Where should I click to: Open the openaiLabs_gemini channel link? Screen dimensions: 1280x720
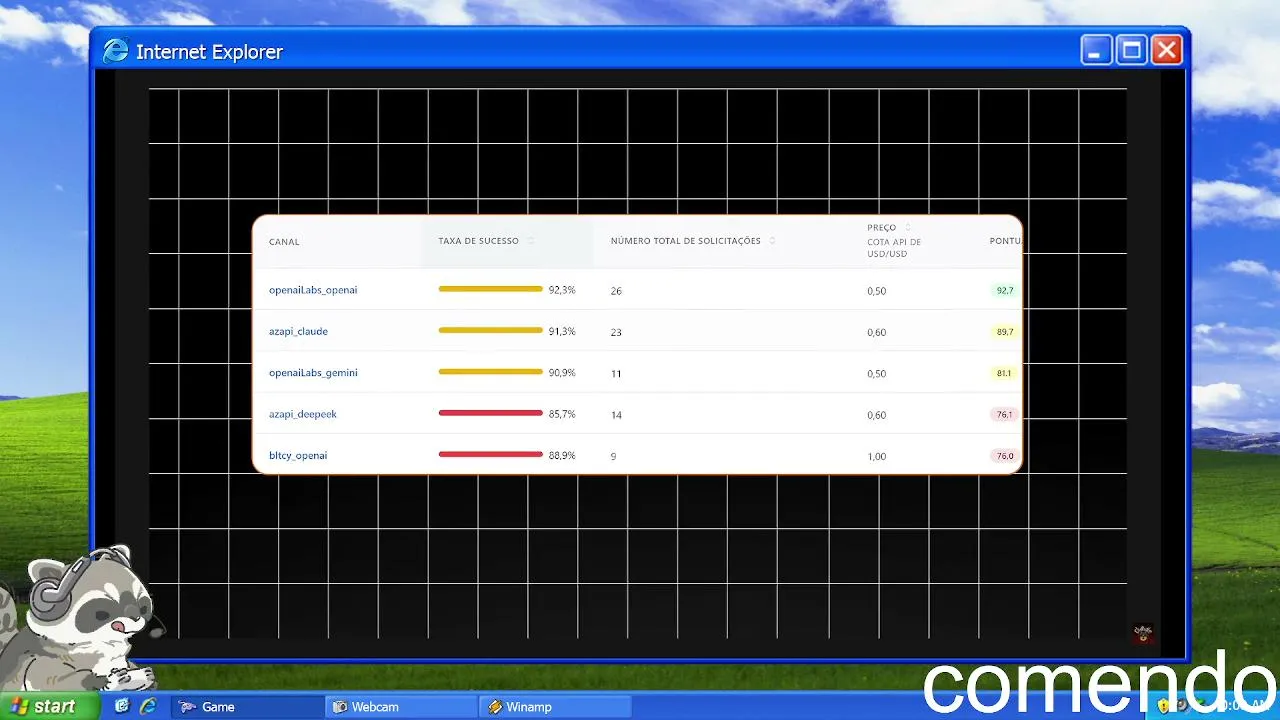(x=313, y=373)
